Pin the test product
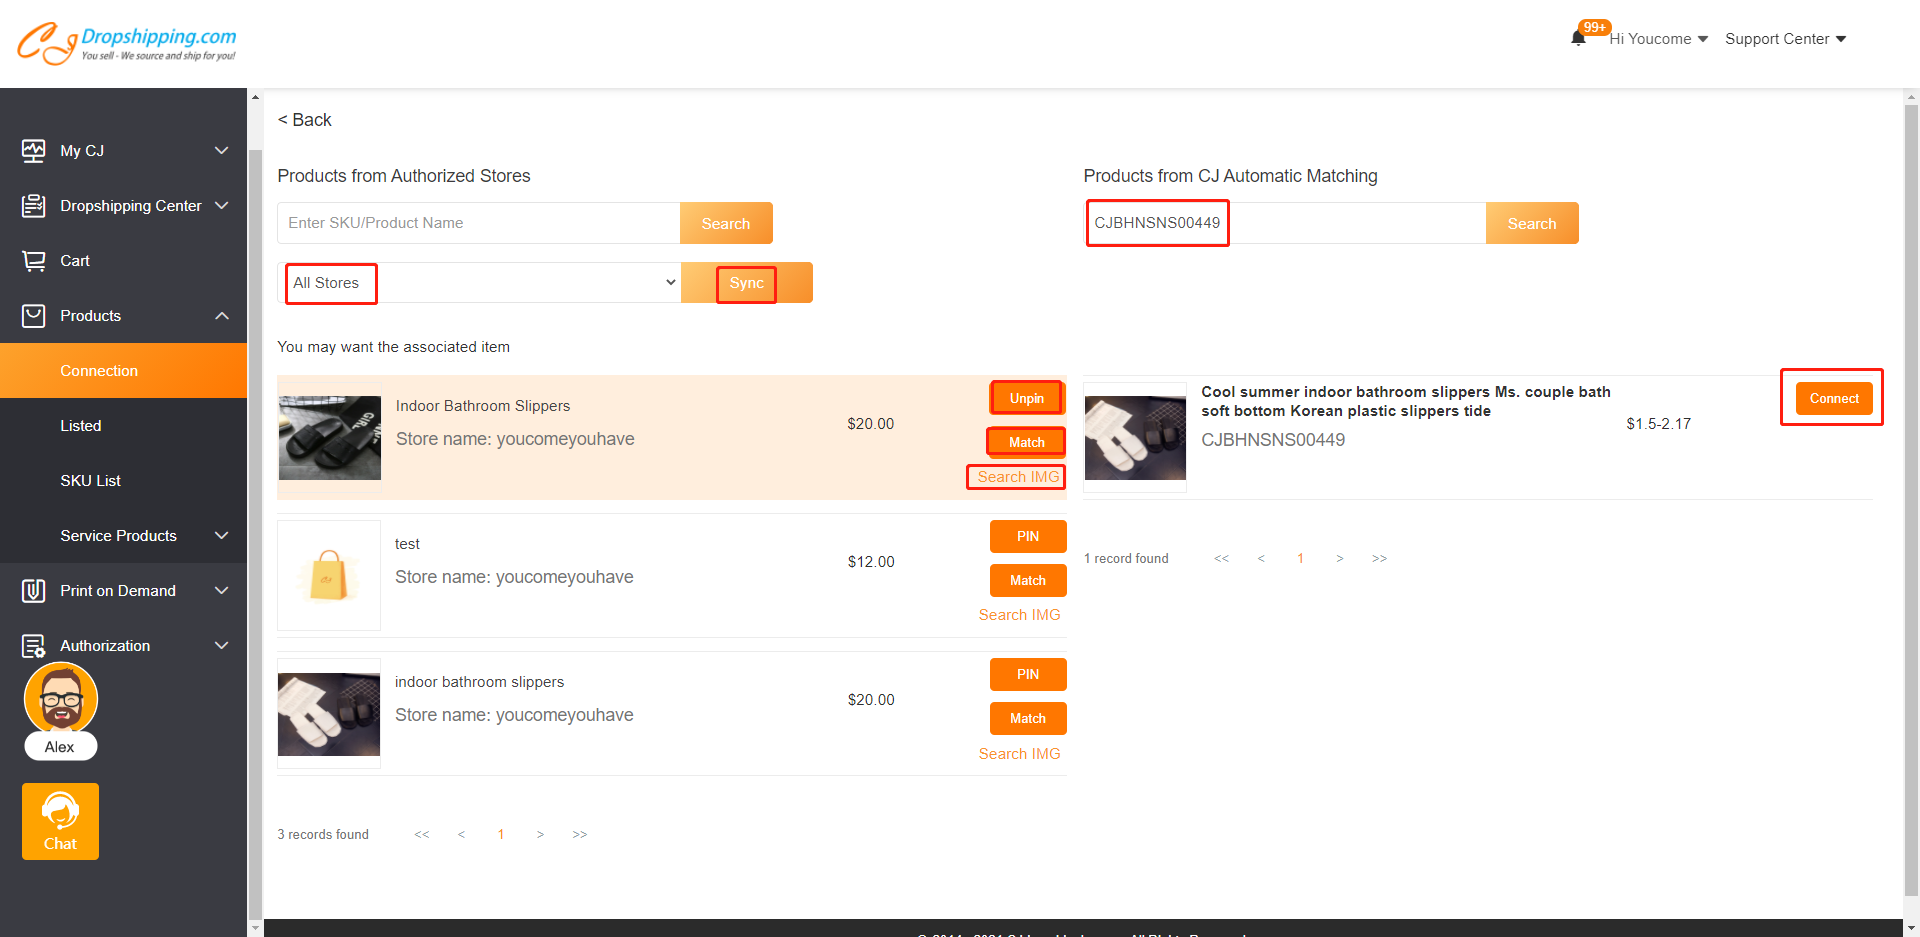 click(1027, 536)
